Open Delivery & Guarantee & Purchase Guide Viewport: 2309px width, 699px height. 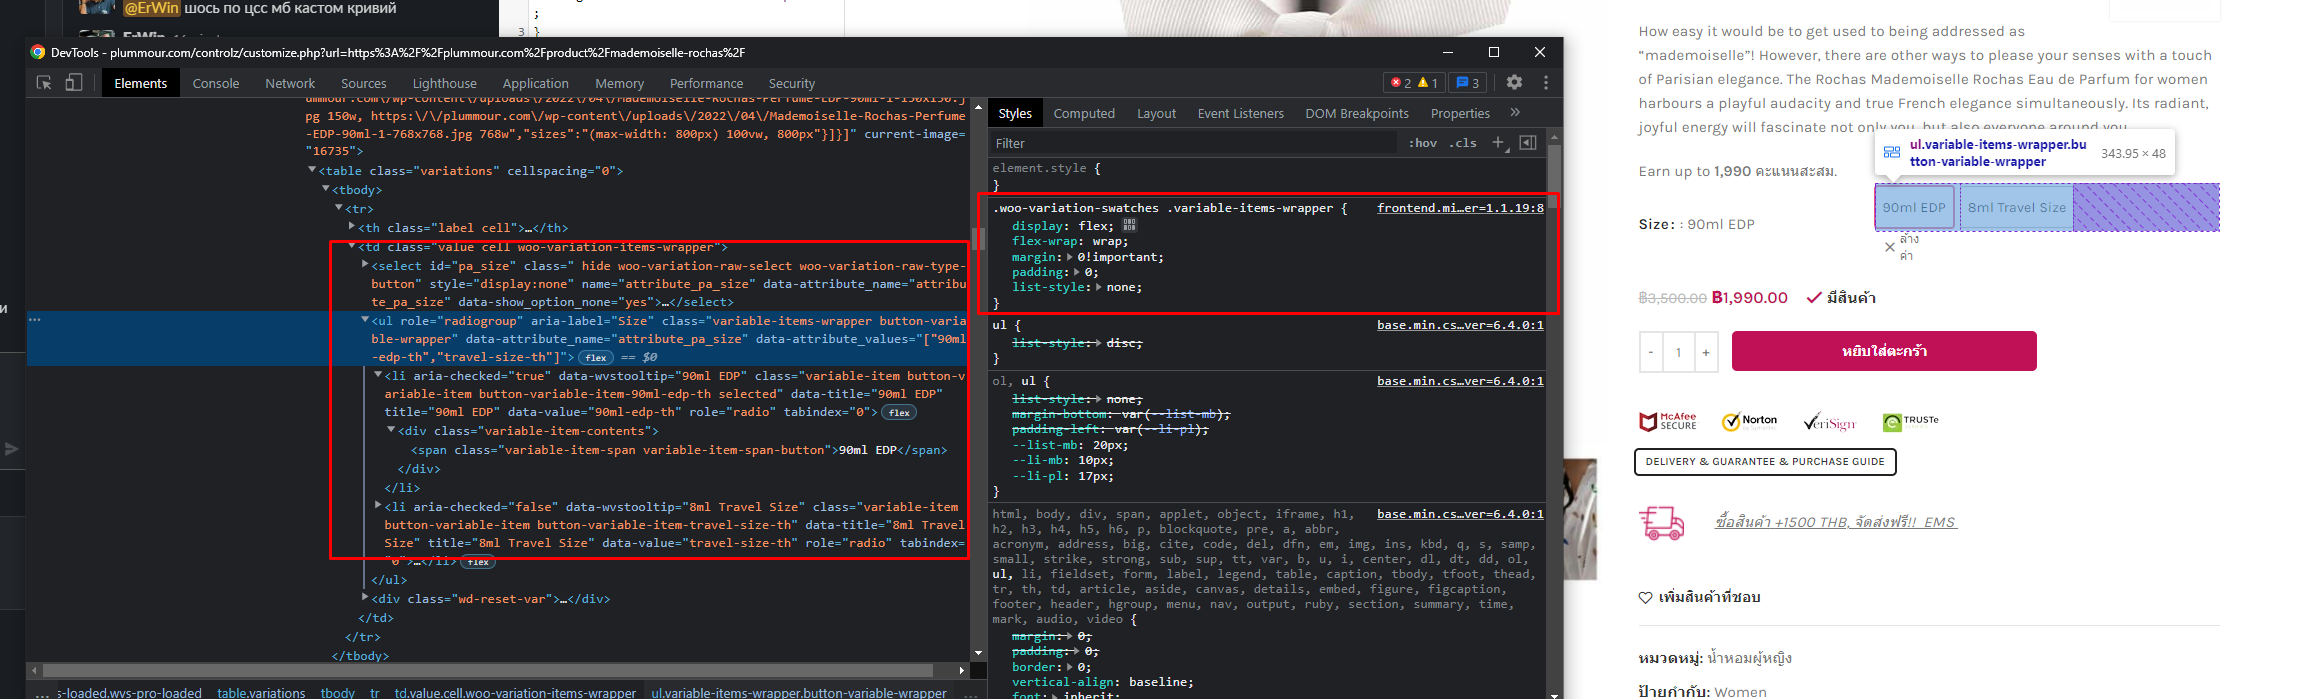pyautogui.click(x=1765, y=462)
